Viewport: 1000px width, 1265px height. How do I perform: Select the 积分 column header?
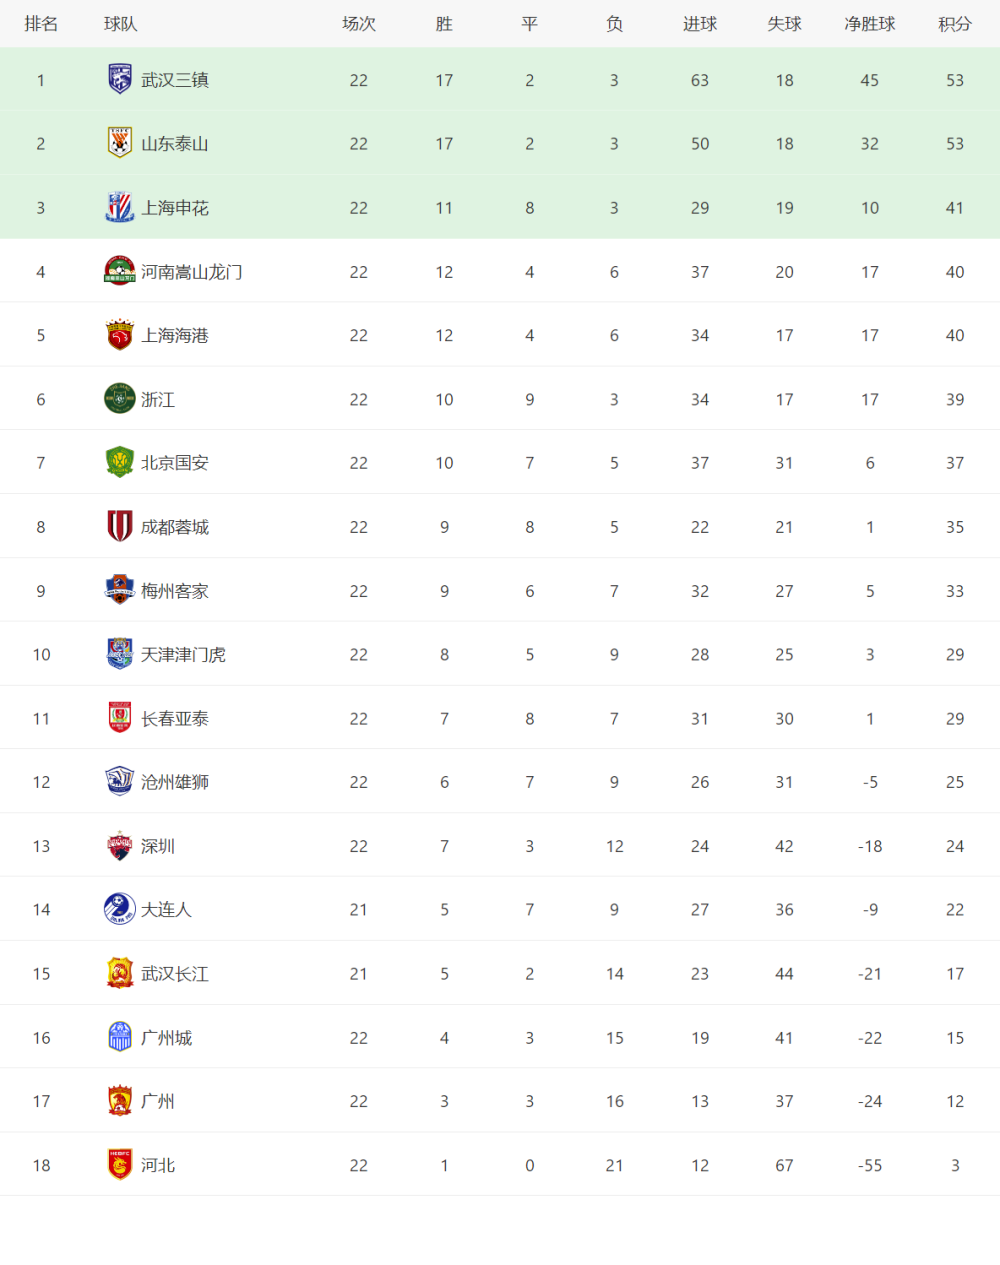(955, 24)
